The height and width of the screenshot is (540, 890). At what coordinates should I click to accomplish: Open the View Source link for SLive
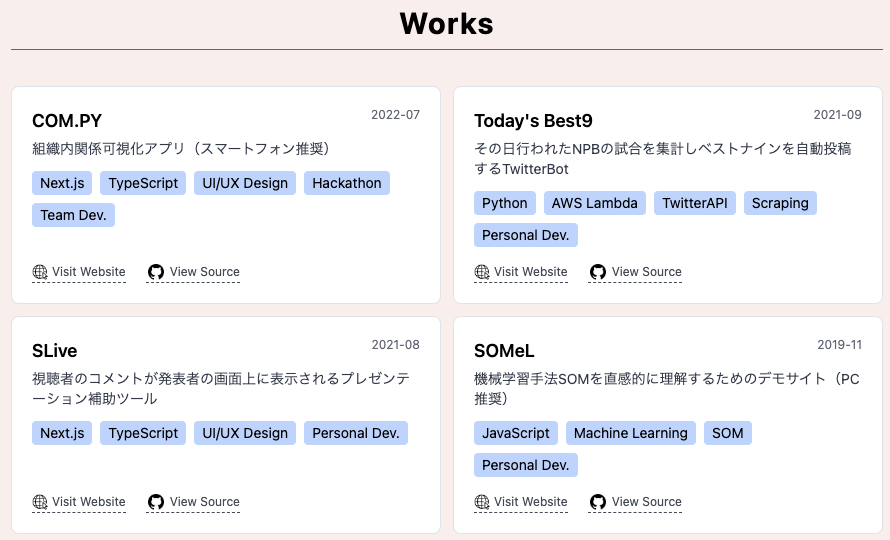(x=193, y=502)
